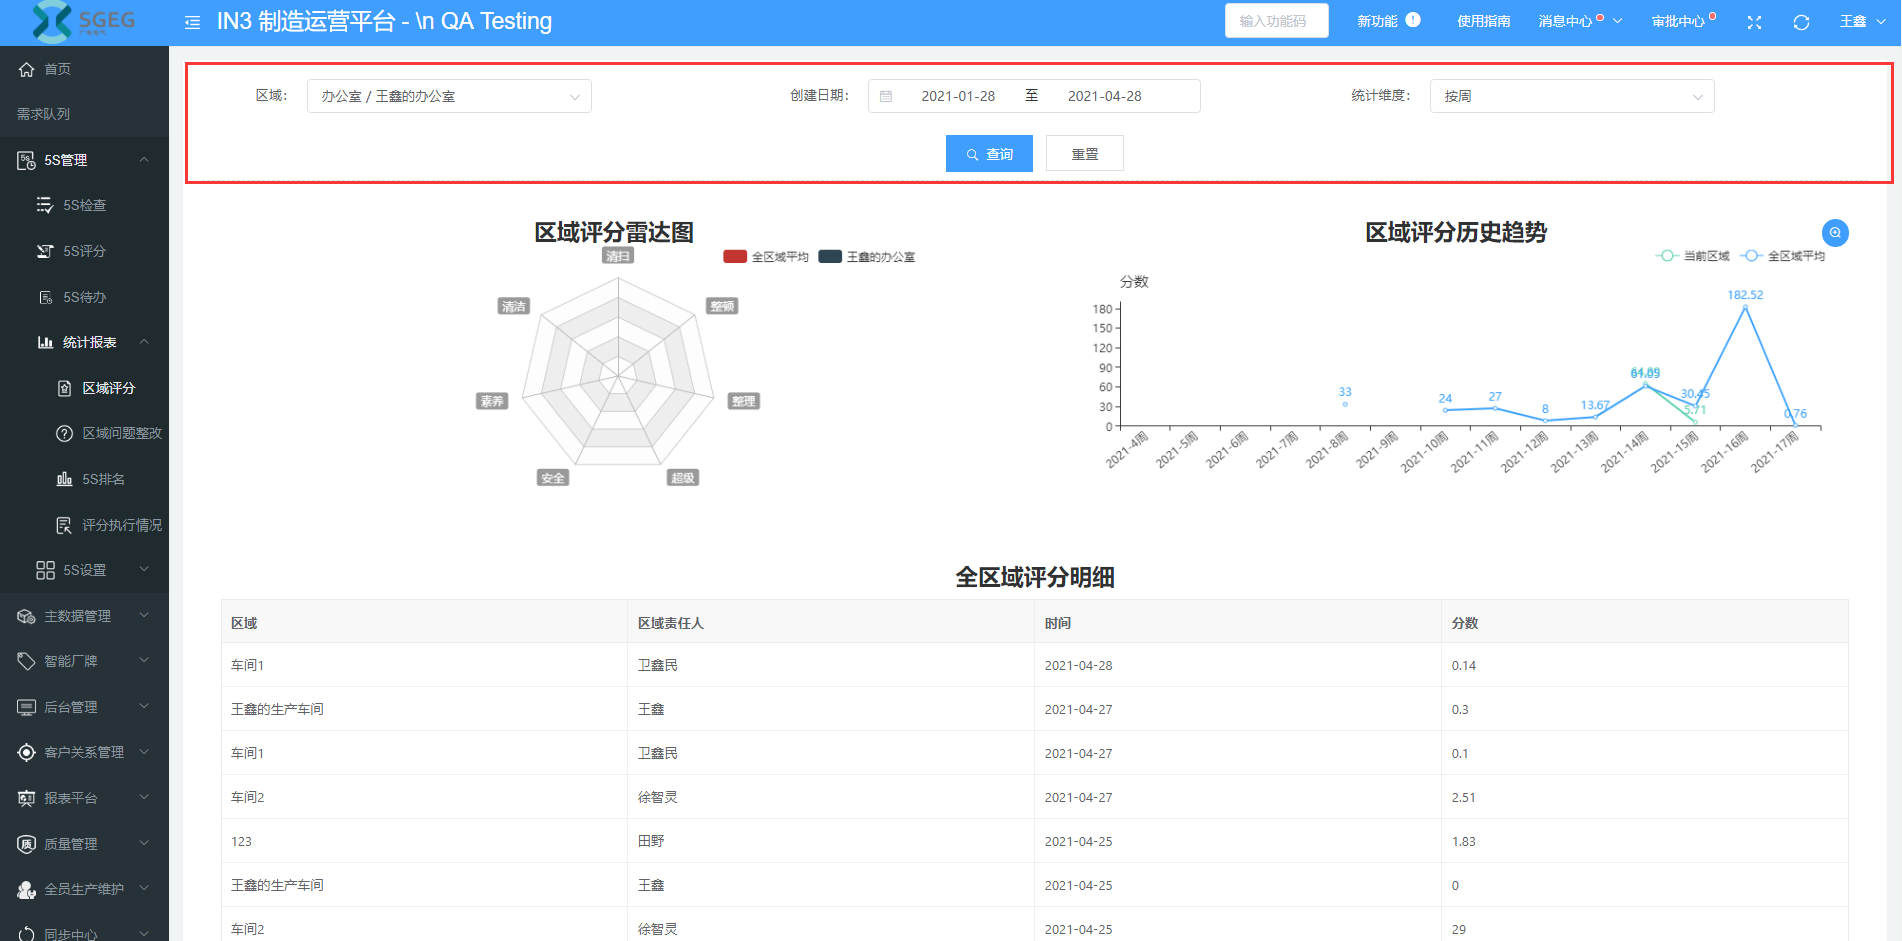Screen dimensions: 1902x941
Task: Toggle 全区域平均 legend in radar chart
Action: pyautogui.click(x=766, y=257)
